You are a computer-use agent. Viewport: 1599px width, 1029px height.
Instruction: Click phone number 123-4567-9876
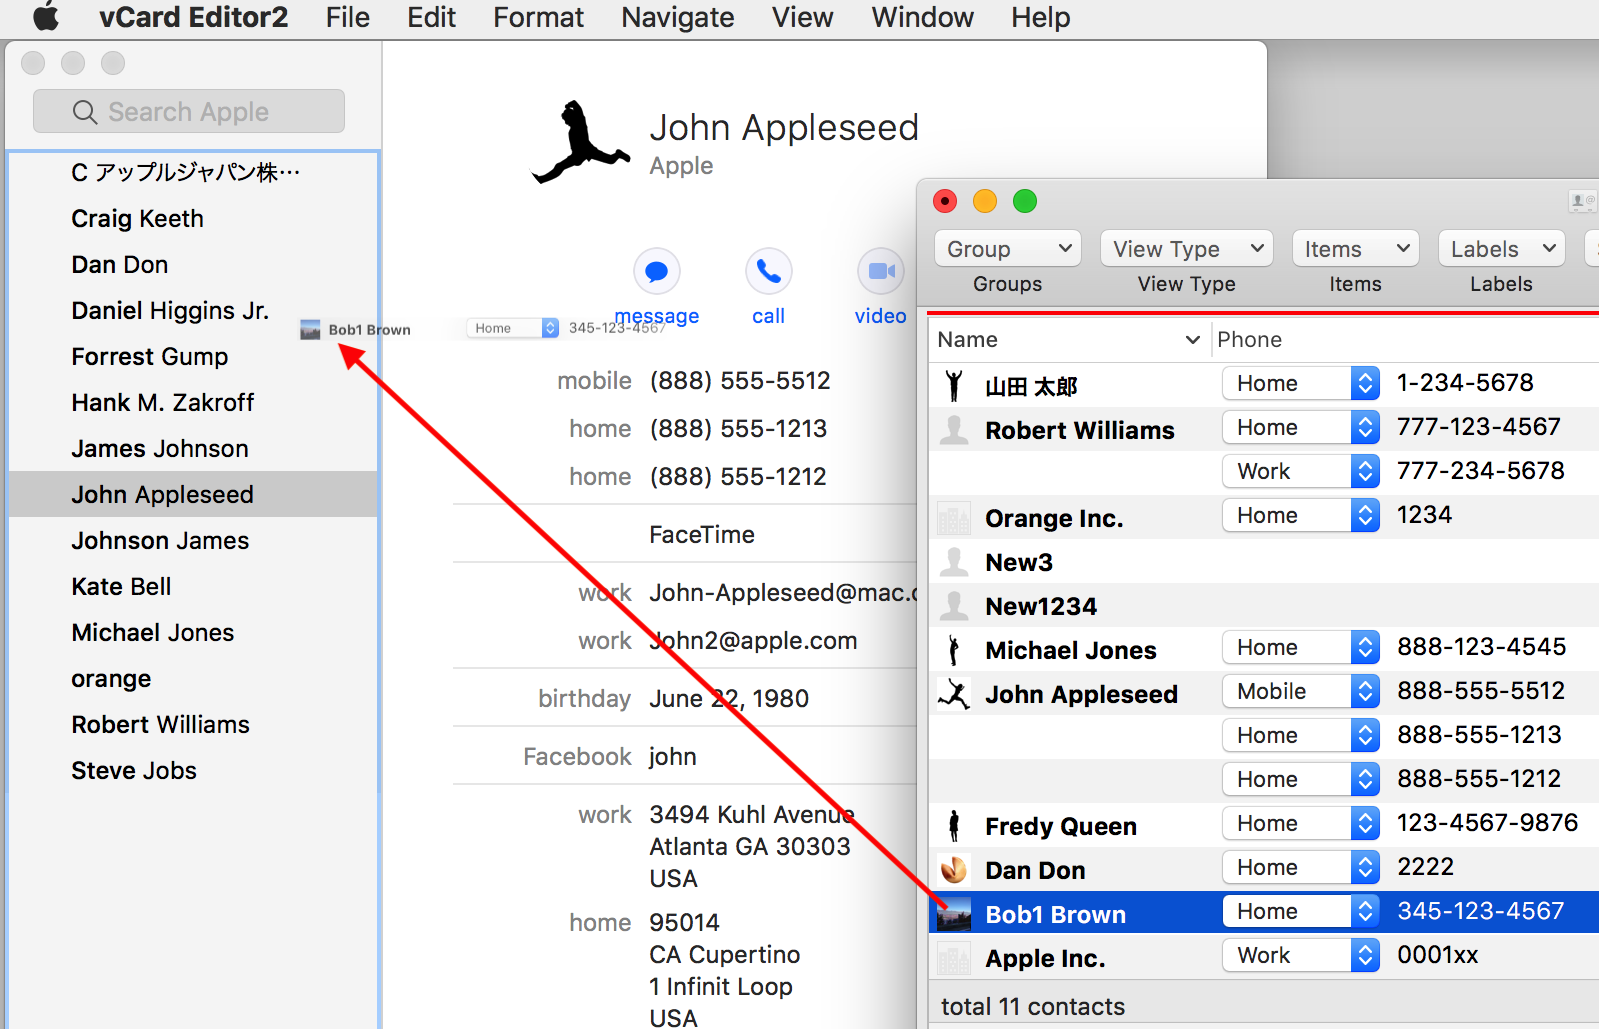(1487, 823)
